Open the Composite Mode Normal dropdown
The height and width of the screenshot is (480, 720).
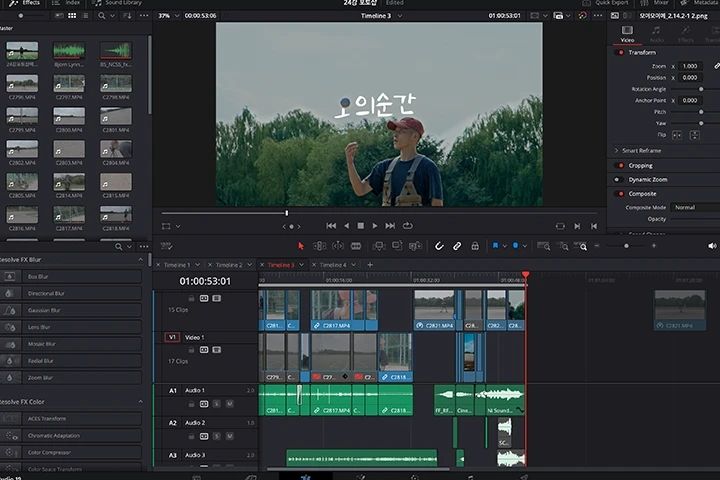click(x=695, y=208)
